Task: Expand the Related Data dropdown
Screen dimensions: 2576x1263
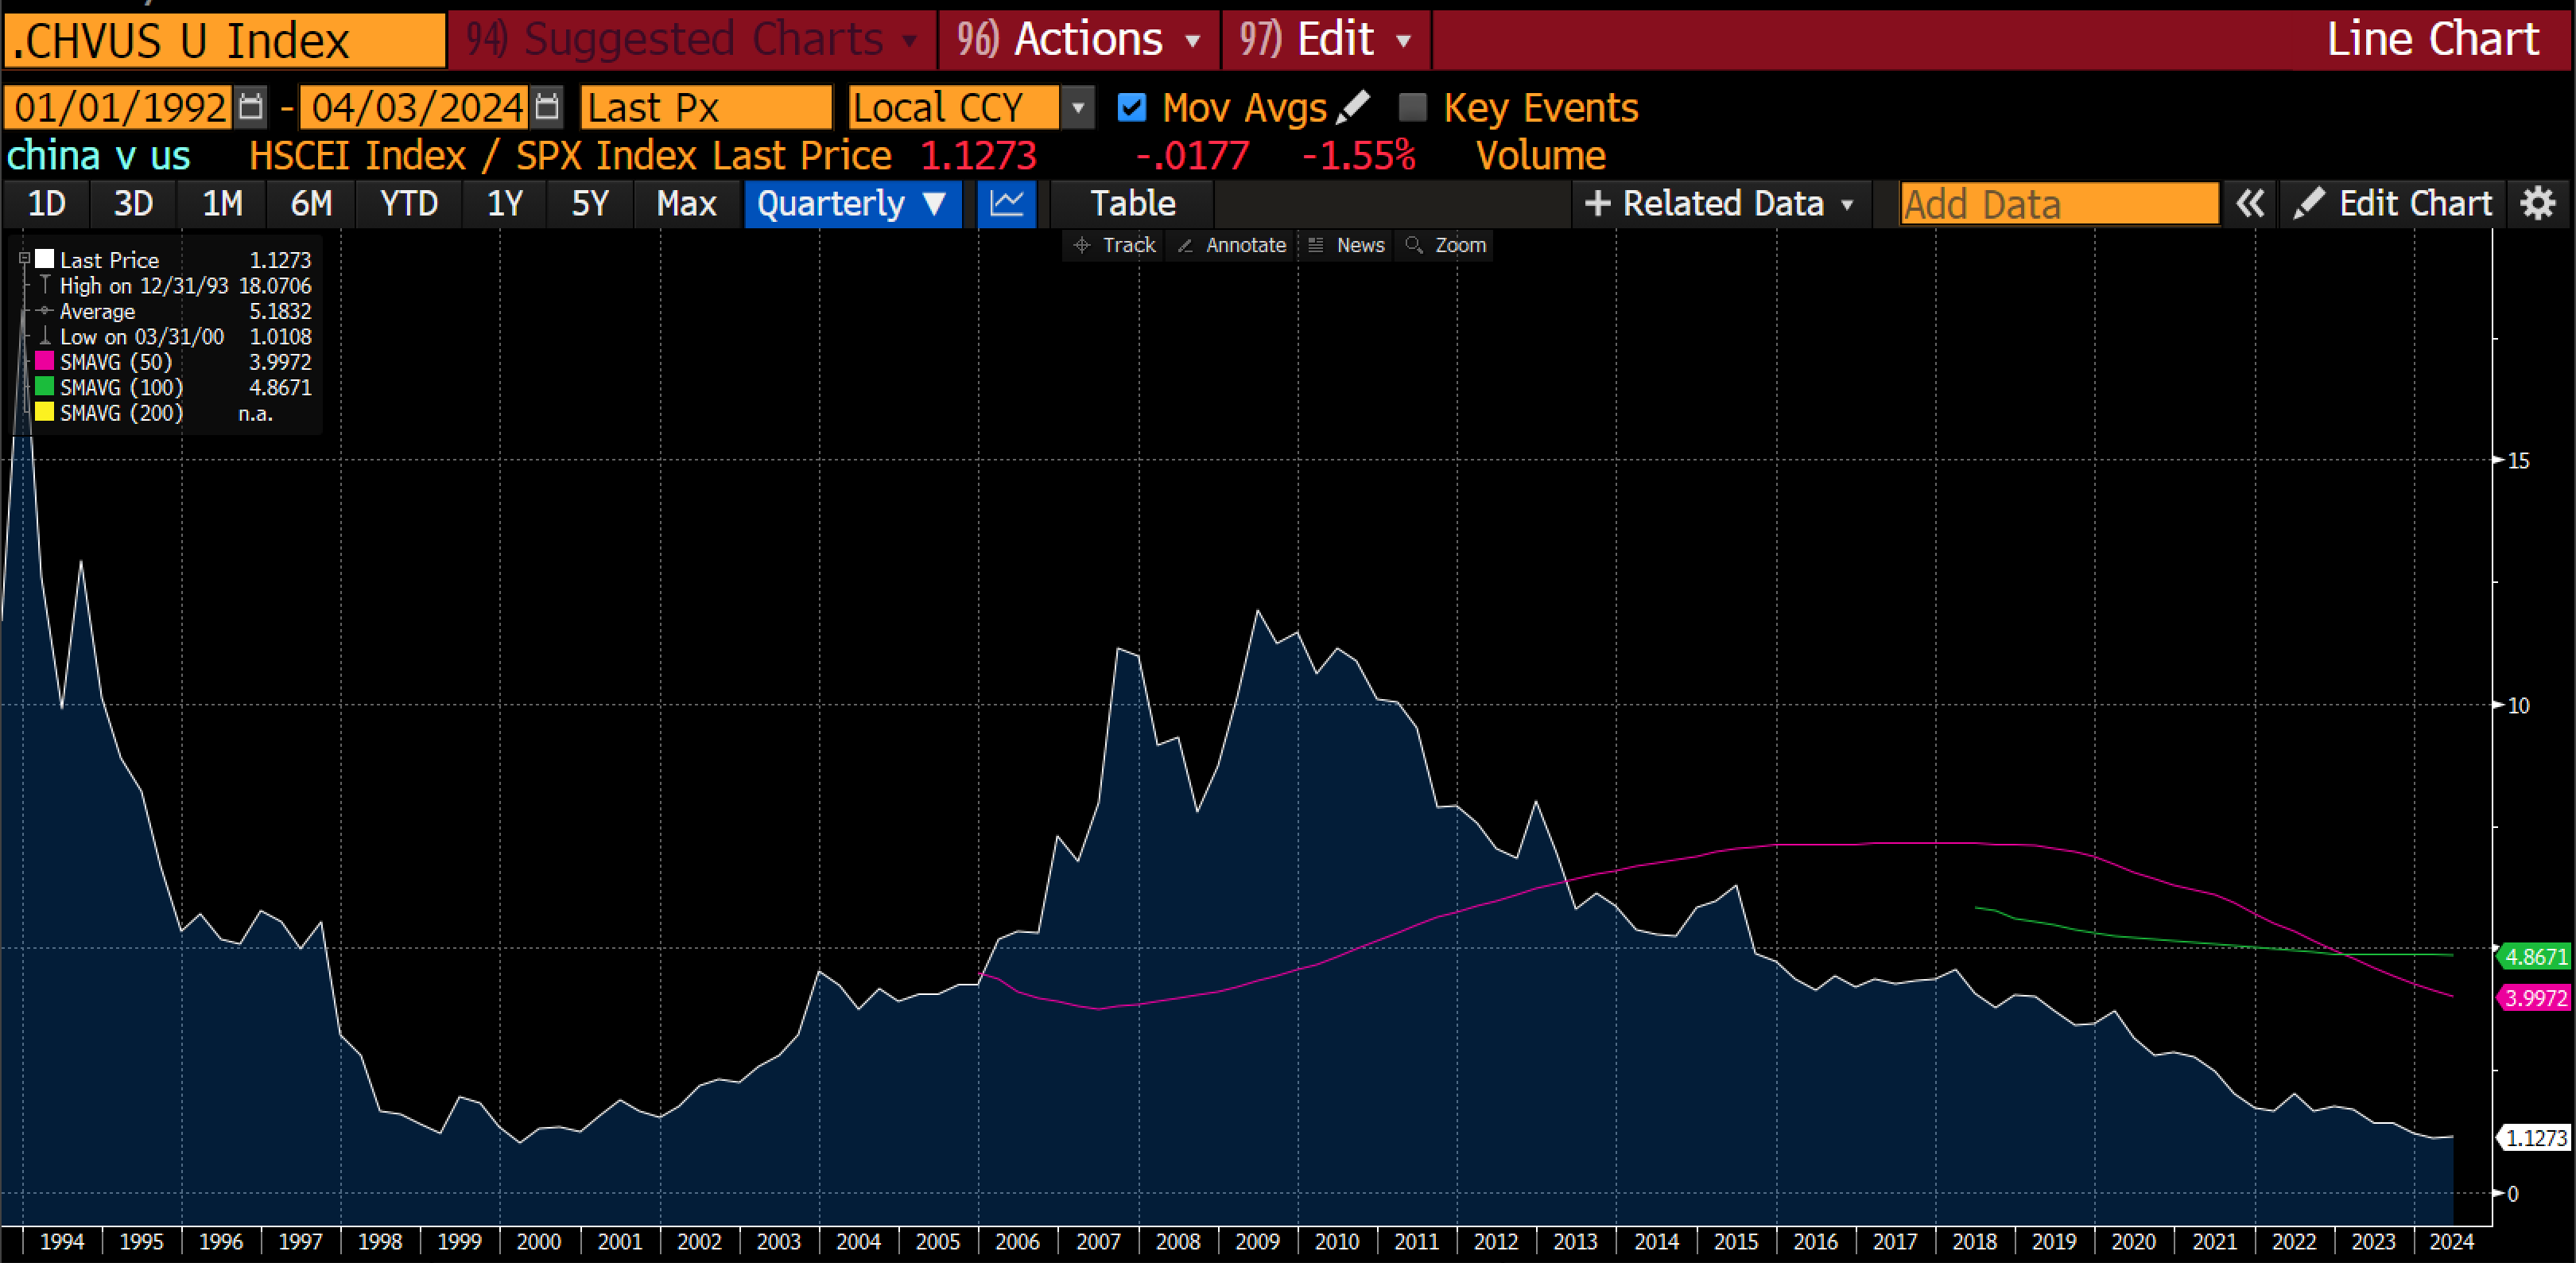Action: 1720,204
